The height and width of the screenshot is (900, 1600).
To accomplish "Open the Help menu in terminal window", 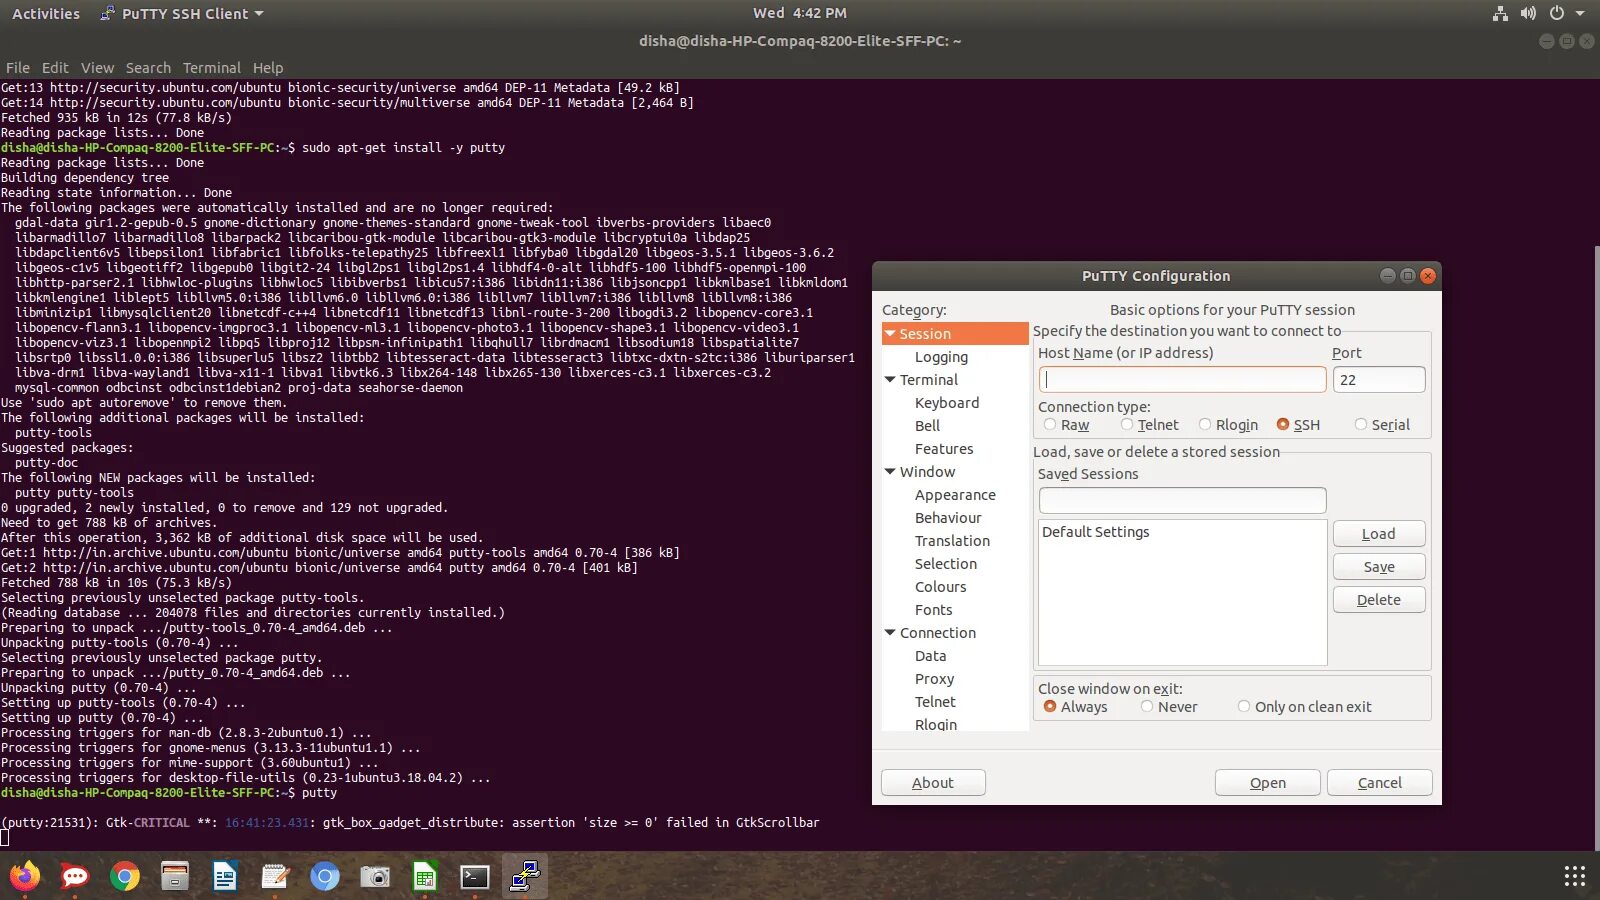I will (x=268, y=68).
